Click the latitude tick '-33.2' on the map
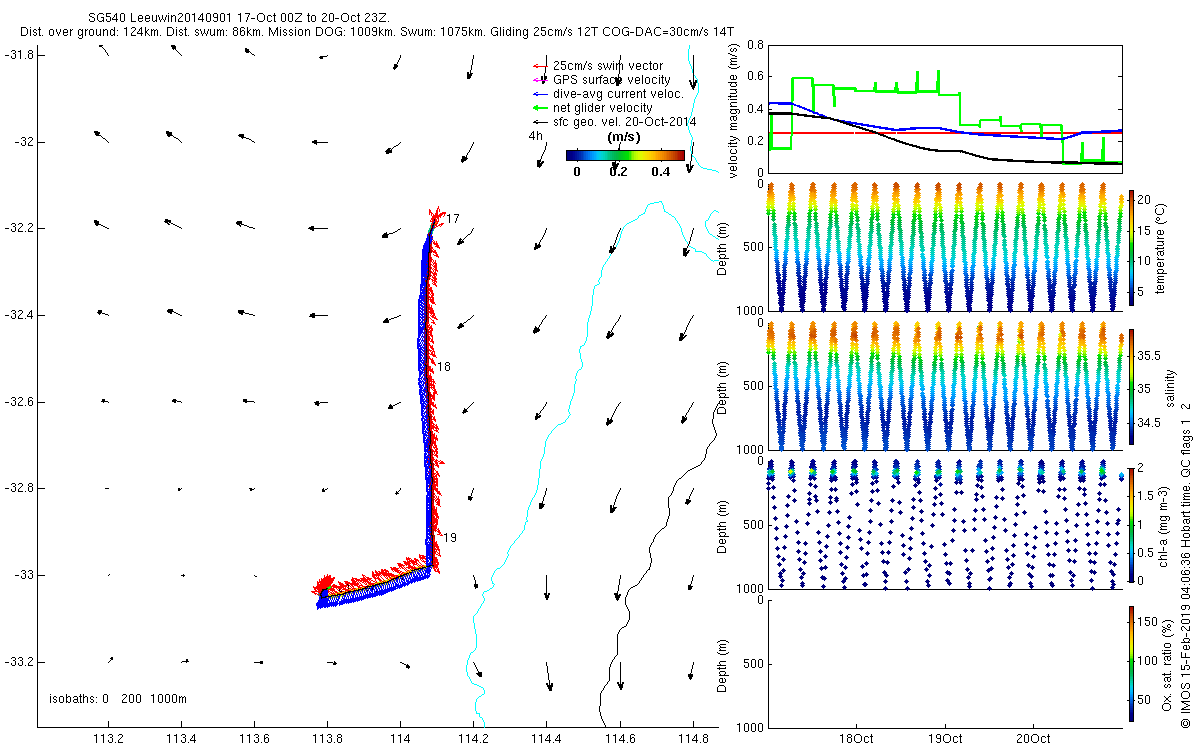The width and height of the screenshot is (1200, 750). click(20, 662)
